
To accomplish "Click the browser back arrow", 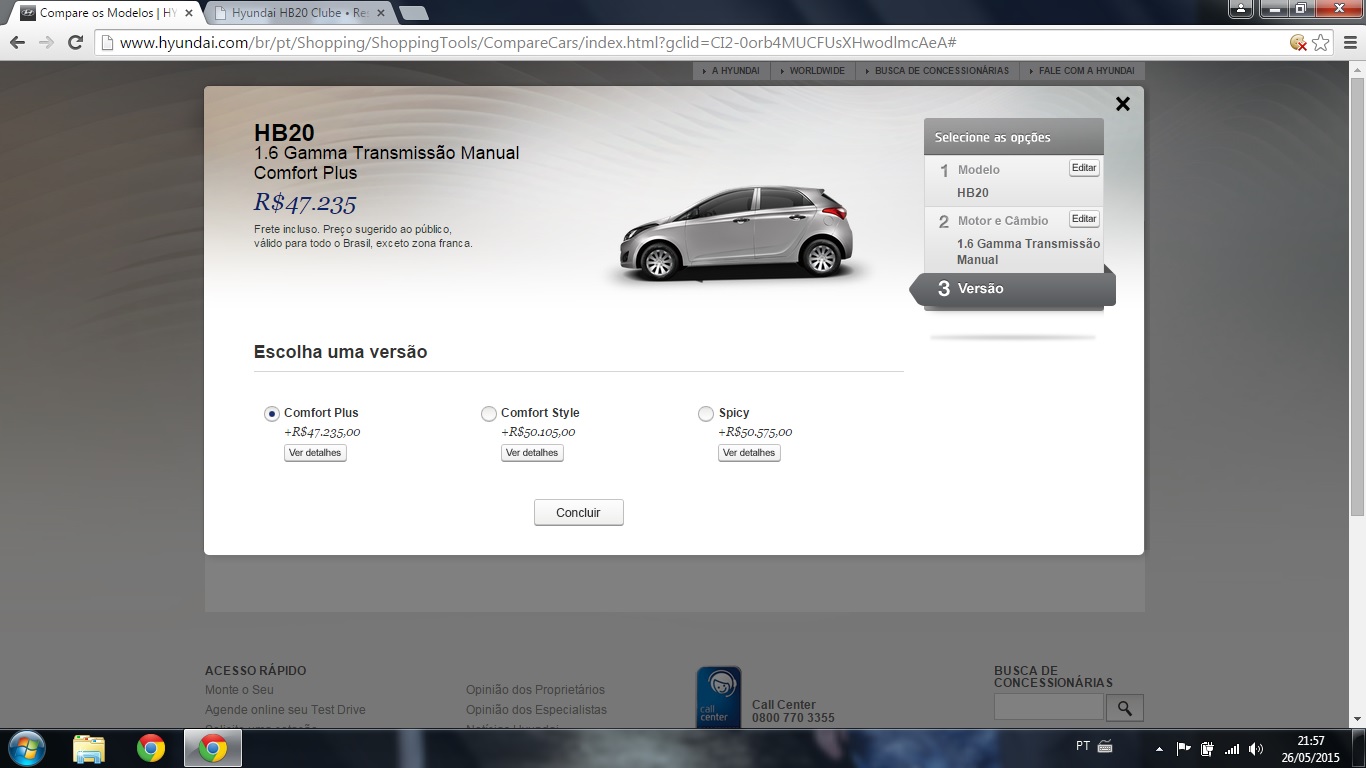I will click(17, 43).
